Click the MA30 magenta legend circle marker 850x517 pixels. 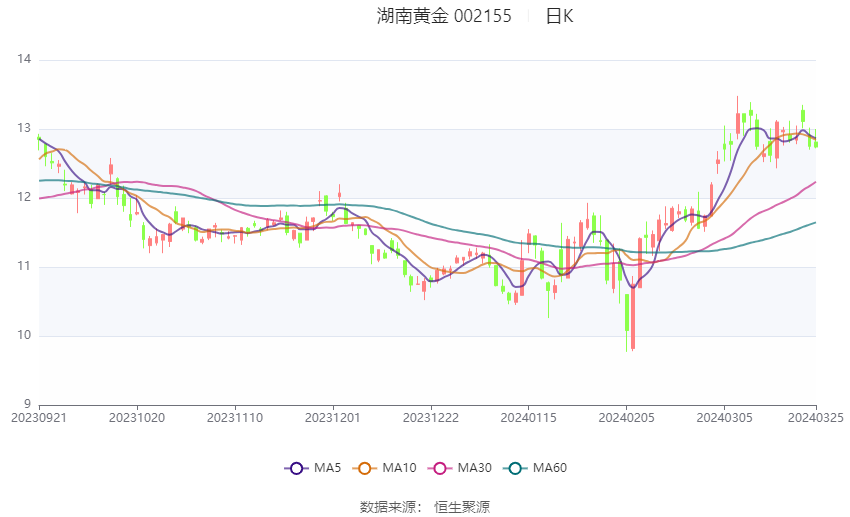436,468
